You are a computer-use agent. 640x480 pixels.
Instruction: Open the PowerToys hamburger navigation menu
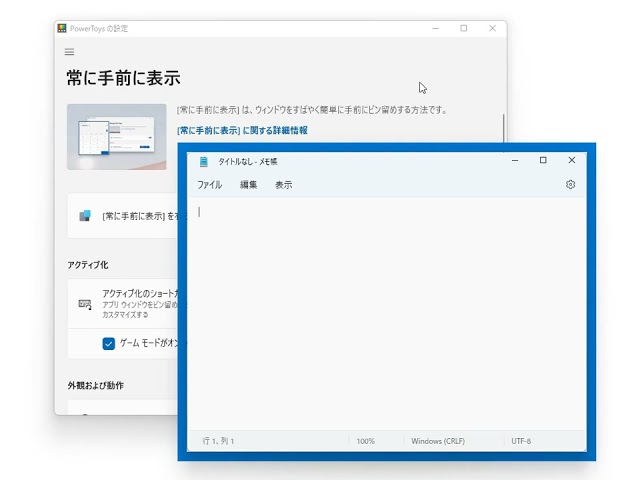tap(69, 52)
